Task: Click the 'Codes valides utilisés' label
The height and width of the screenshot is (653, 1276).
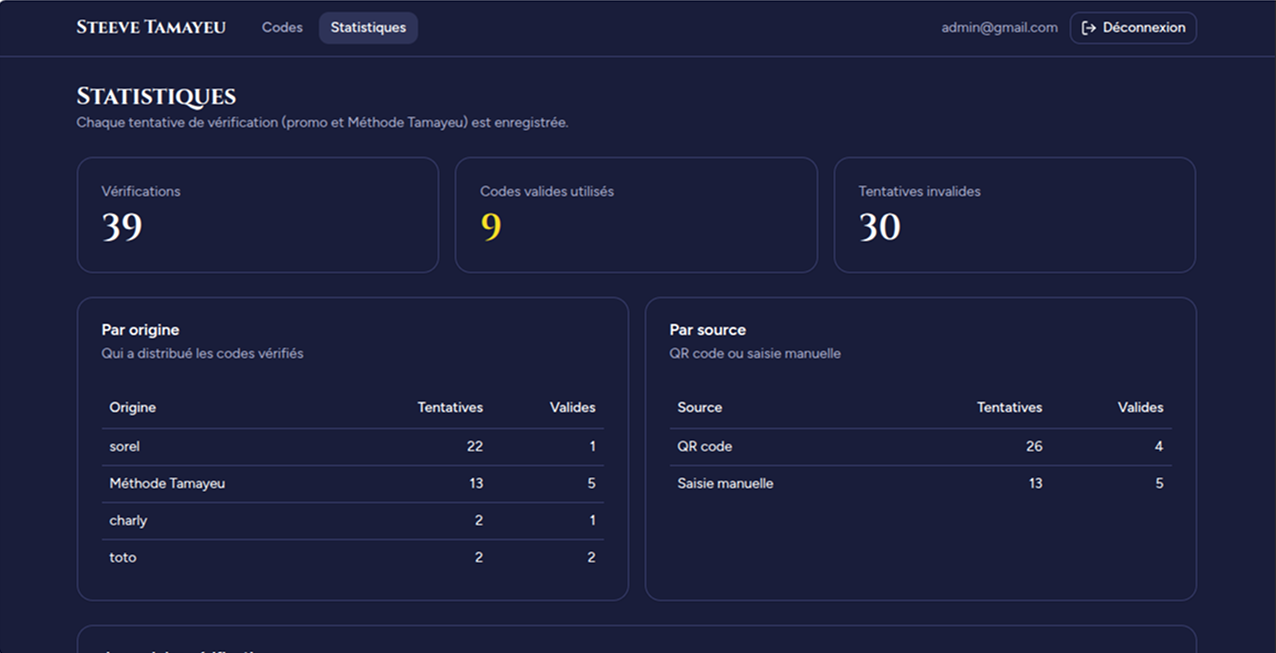Action: pyautogui.click(x=547, y=191)
